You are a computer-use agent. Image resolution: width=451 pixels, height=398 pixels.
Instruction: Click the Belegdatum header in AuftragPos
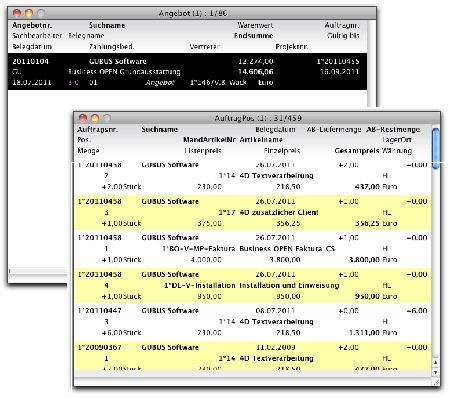275,129
